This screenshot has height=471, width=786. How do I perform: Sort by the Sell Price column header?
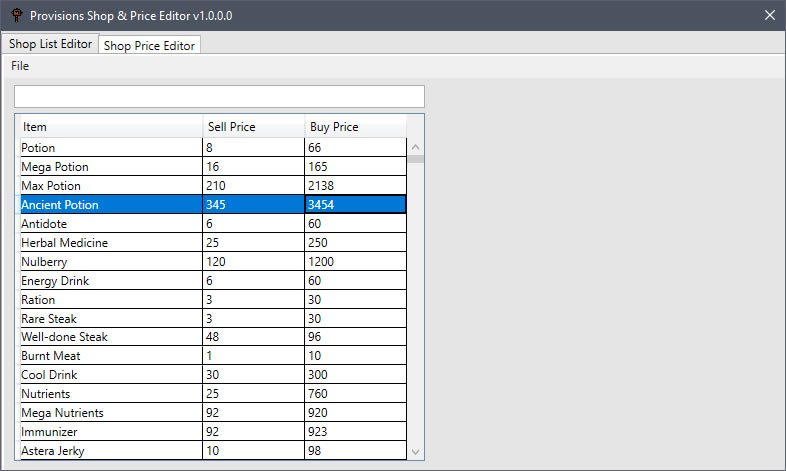253,127
